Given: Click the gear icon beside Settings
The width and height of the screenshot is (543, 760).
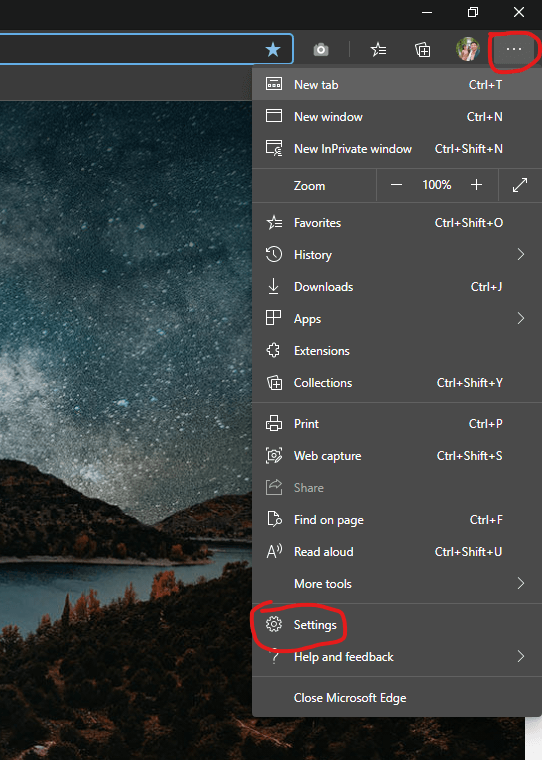Looking at the screenshot, I should click(273, 624).
